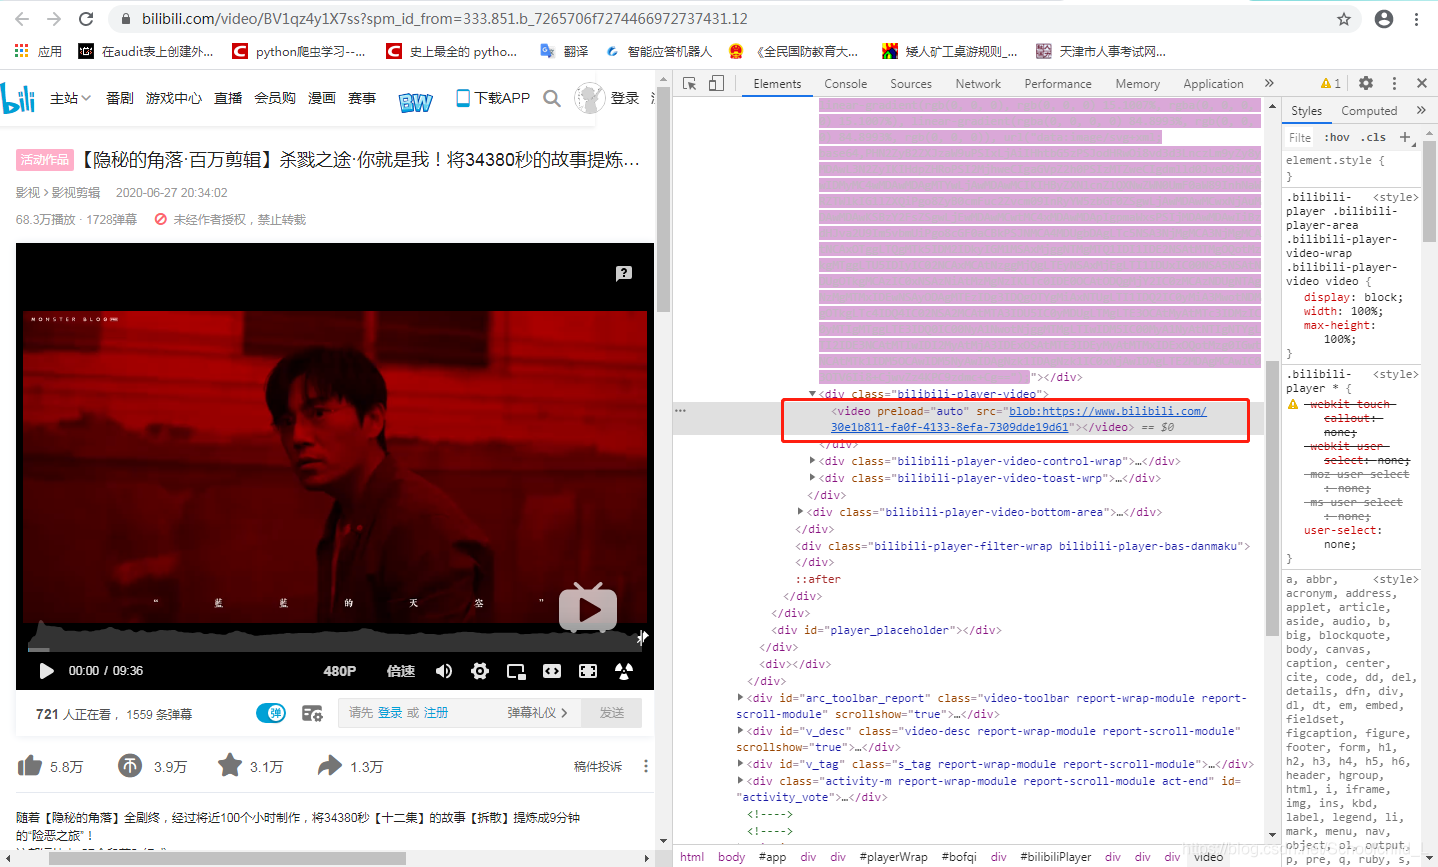Image resolution: width=1438 pixels, height=867 pixels.
Task: Click the video help question mark icon
Action: click(624, 273)
